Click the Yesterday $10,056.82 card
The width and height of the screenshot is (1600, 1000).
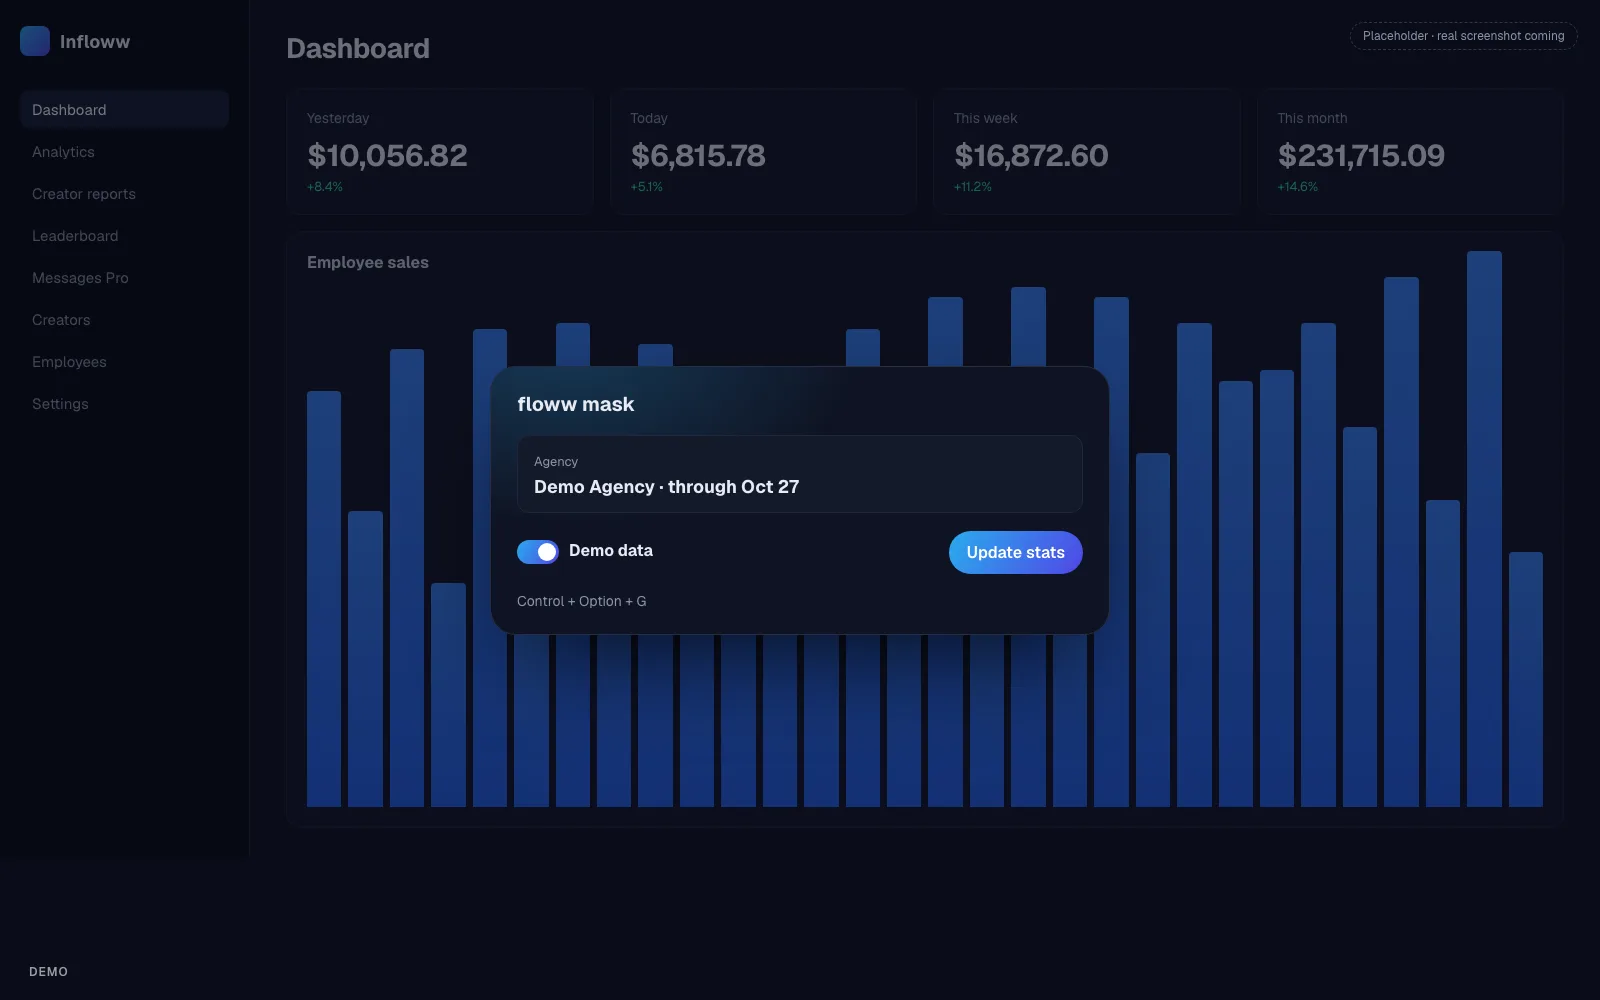pos(440,152)
